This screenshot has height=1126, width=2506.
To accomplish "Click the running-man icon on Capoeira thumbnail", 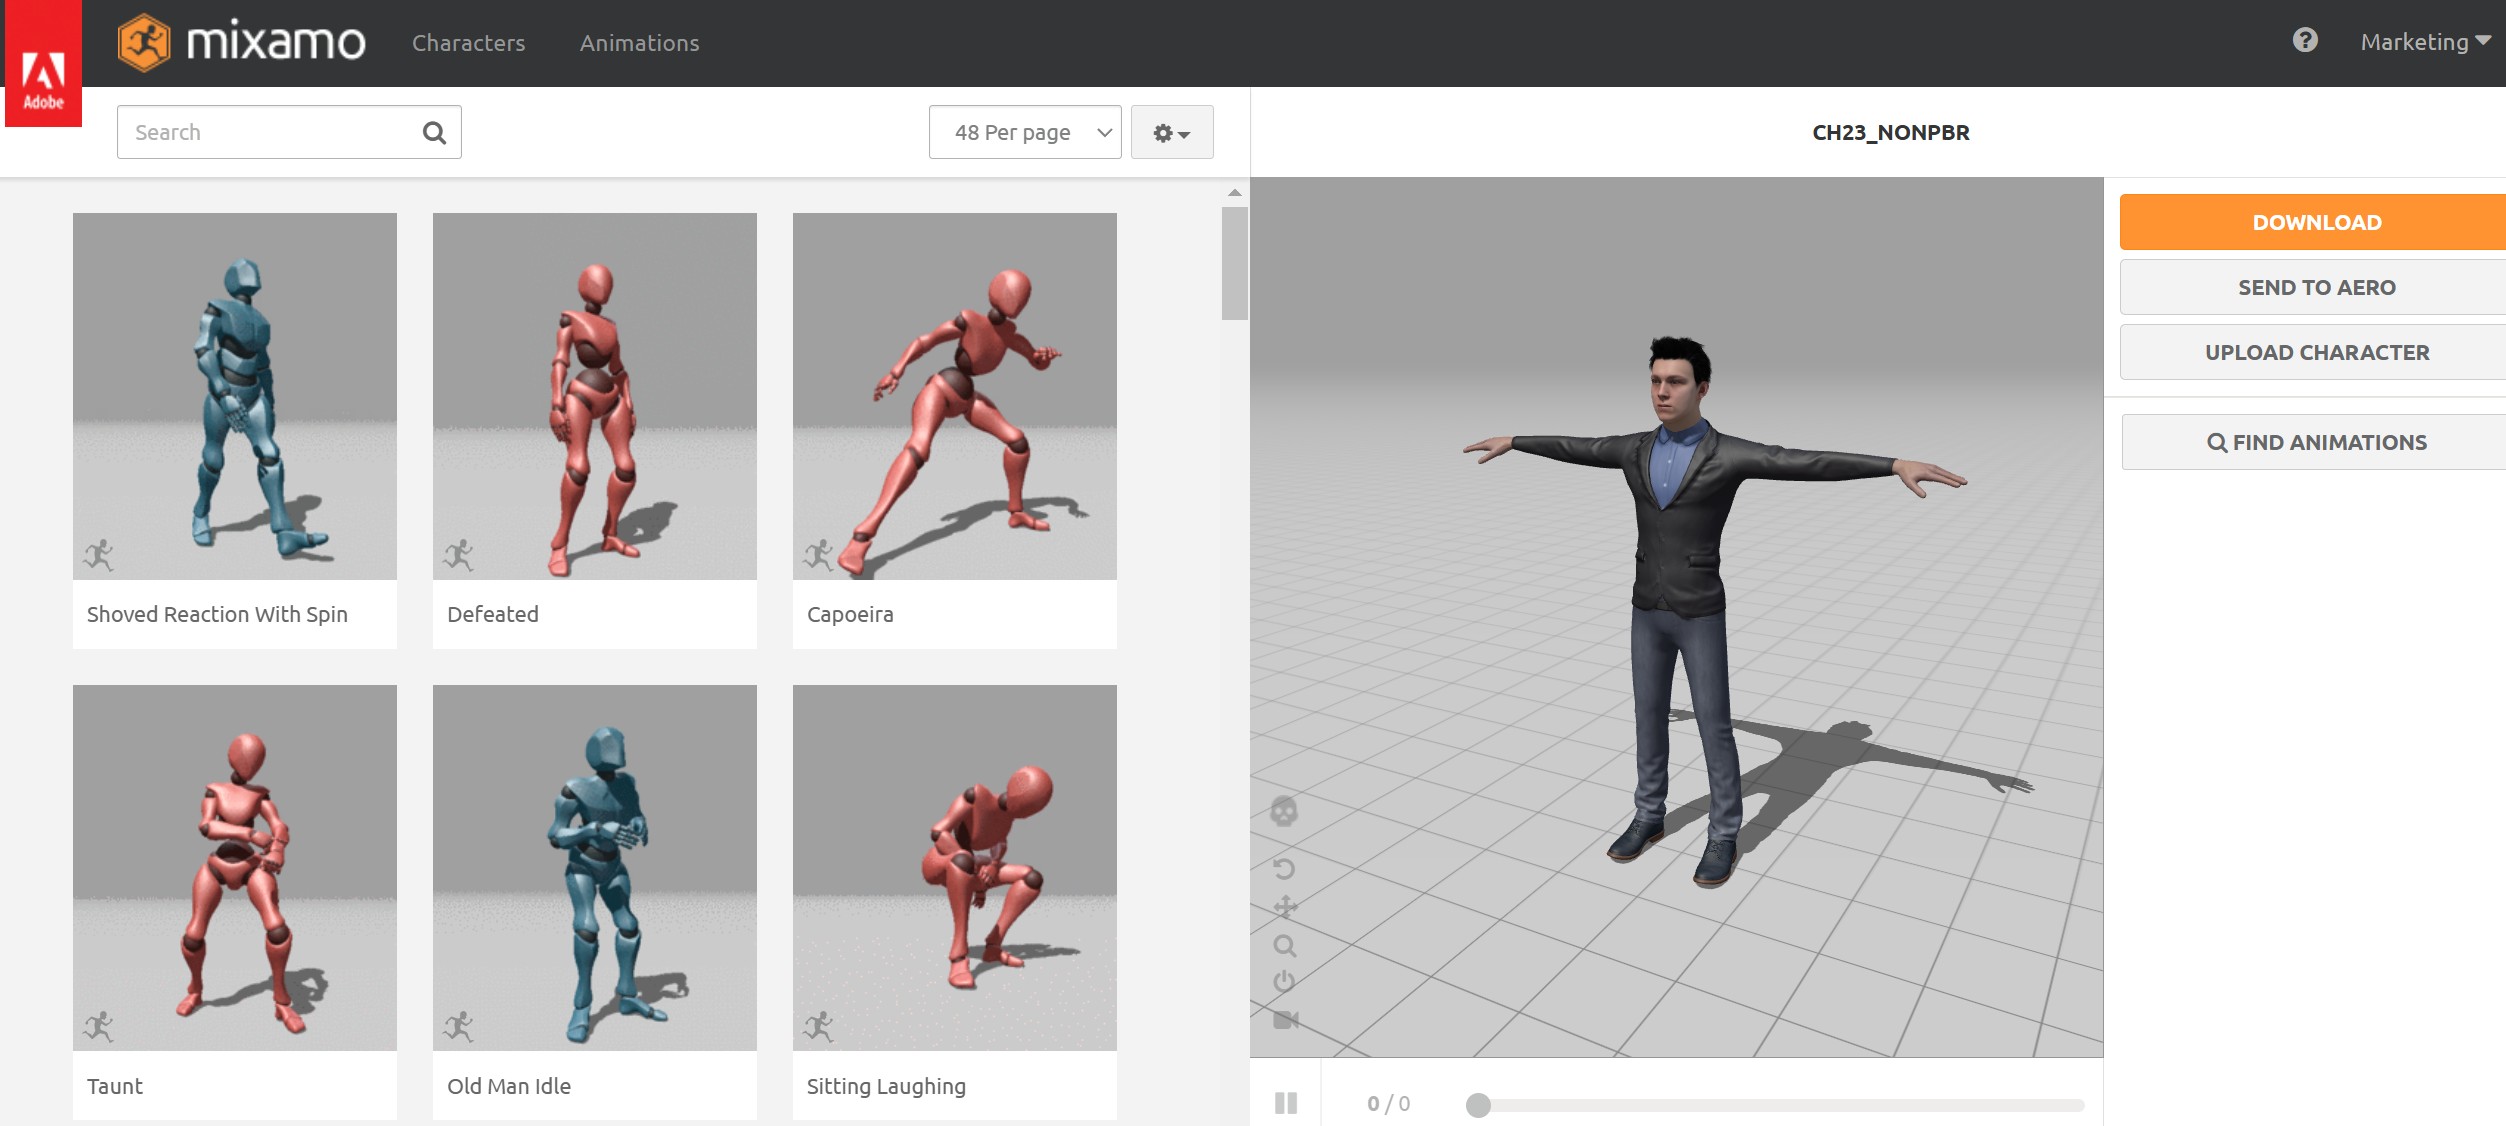I will (819, 555).
